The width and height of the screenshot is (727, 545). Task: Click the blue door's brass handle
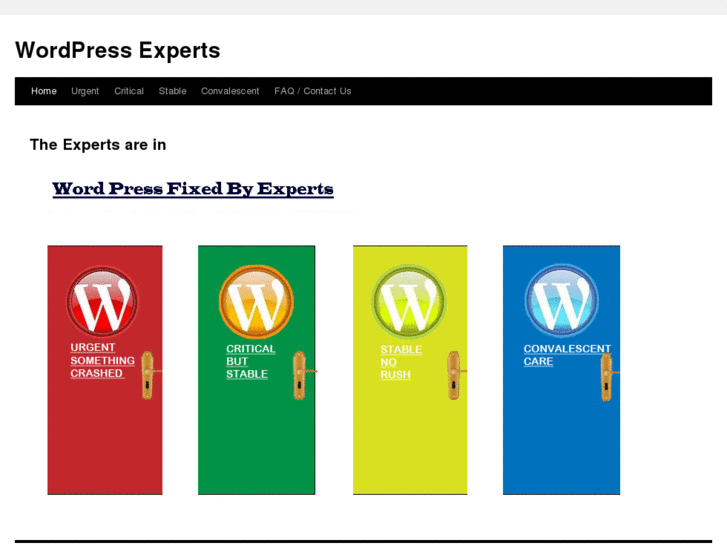coord(607,377)
